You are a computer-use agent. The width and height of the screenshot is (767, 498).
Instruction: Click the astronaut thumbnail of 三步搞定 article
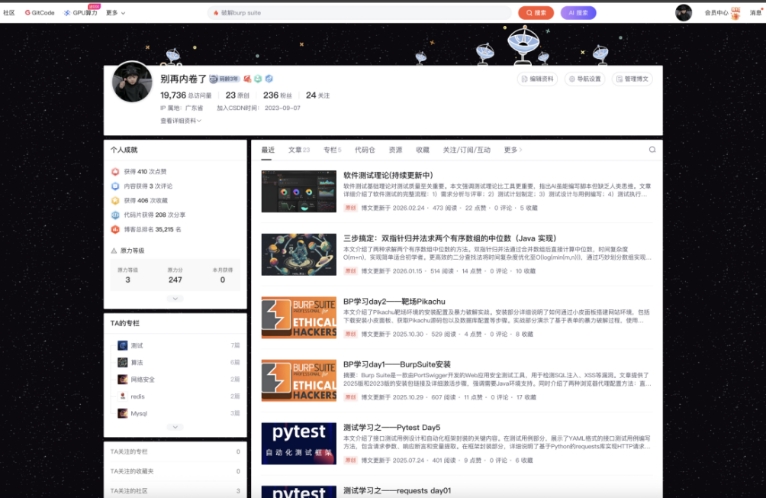coord(299,254)
